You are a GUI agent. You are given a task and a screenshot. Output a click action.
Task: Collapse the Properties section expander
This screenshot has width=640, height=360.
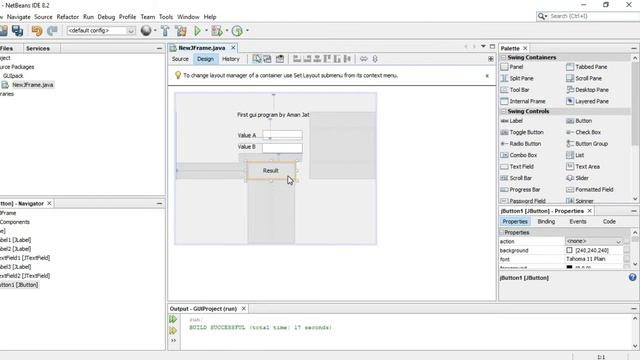pos(502,232)
